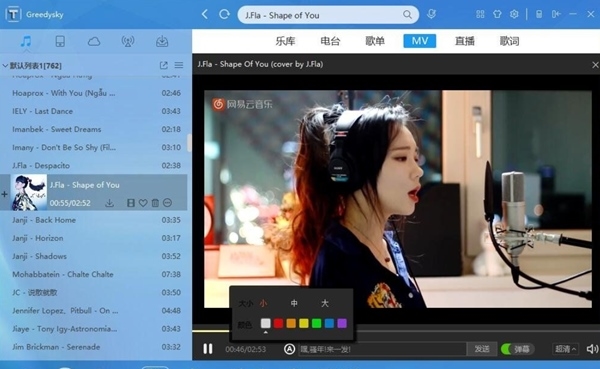The image size is (600, 369).
Task: Switch to the 歌词 tab
Action: 509,41
